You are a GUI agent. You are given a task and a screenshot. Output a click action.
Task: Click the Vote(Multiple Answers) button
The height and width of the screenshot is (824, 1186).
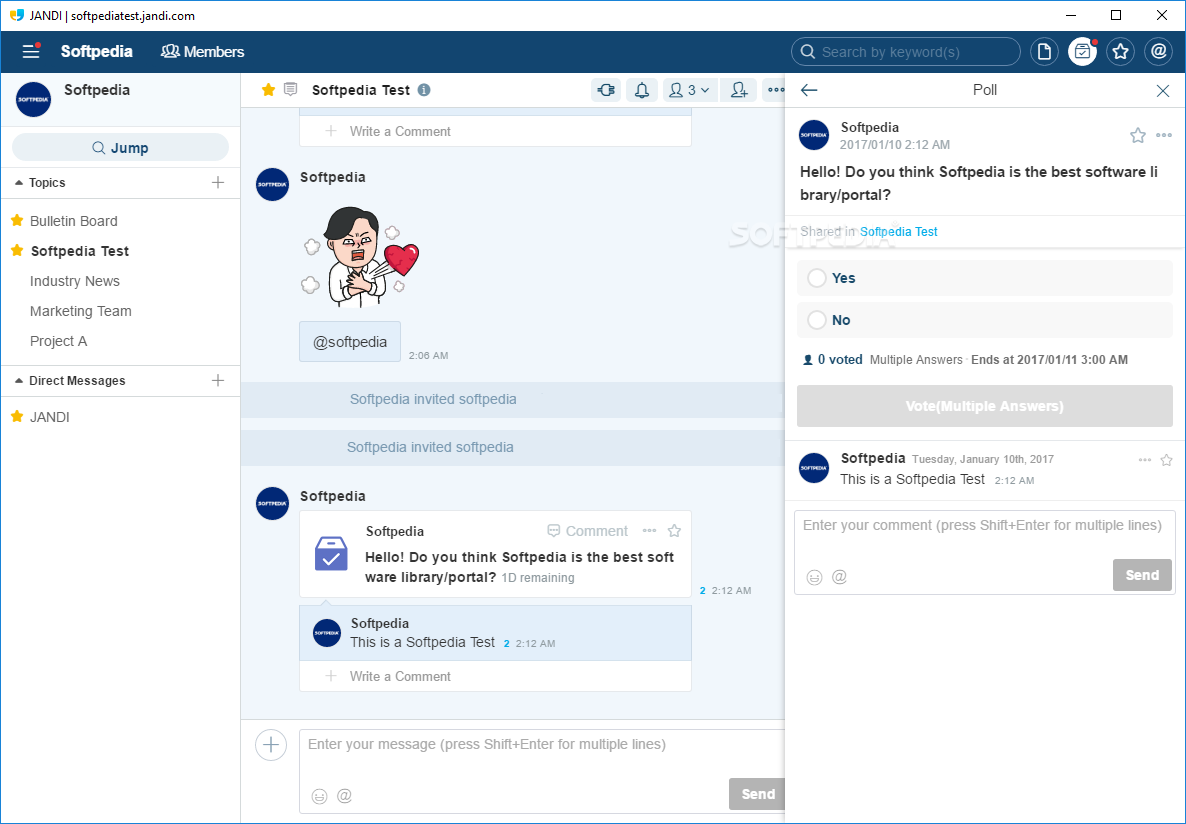(985, 406)
